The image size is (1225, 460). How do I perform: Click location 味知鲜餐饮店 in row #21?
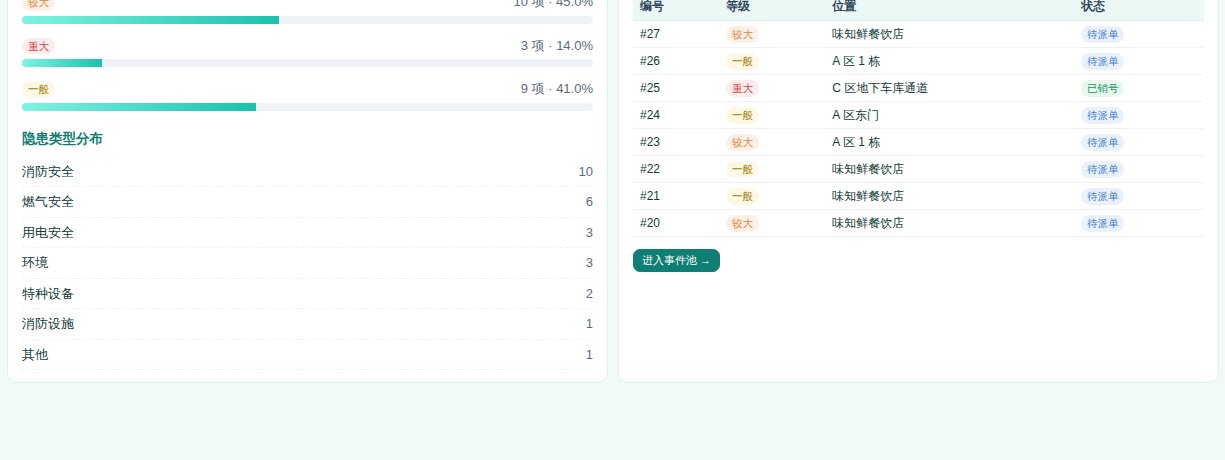click(868, 196)
